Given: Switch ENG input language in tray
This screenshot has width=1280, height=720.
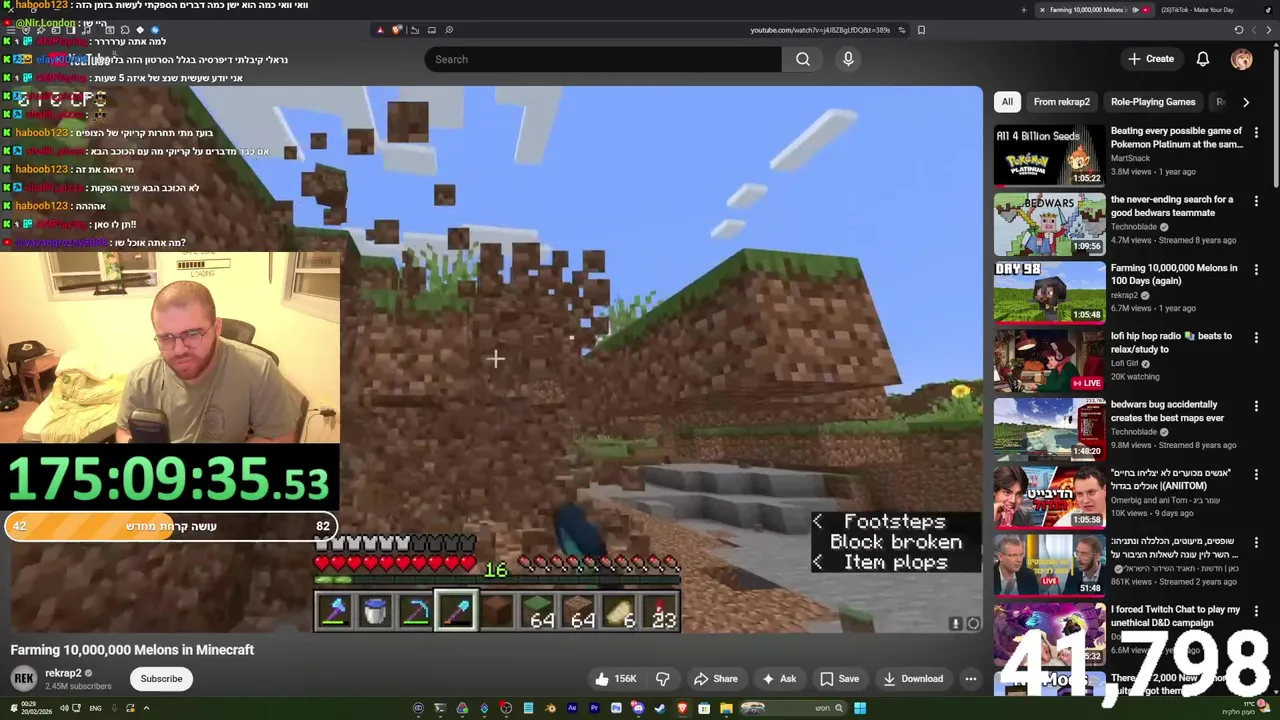Looking at the screenshot, I should [95, 708].
